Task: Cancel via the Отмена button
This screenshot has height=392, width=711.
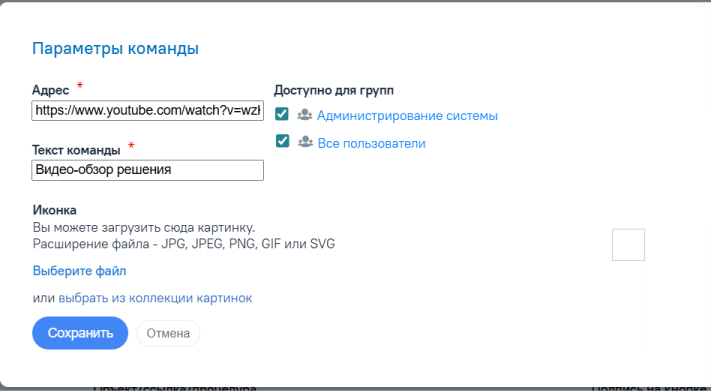Action: click(168, 333)
